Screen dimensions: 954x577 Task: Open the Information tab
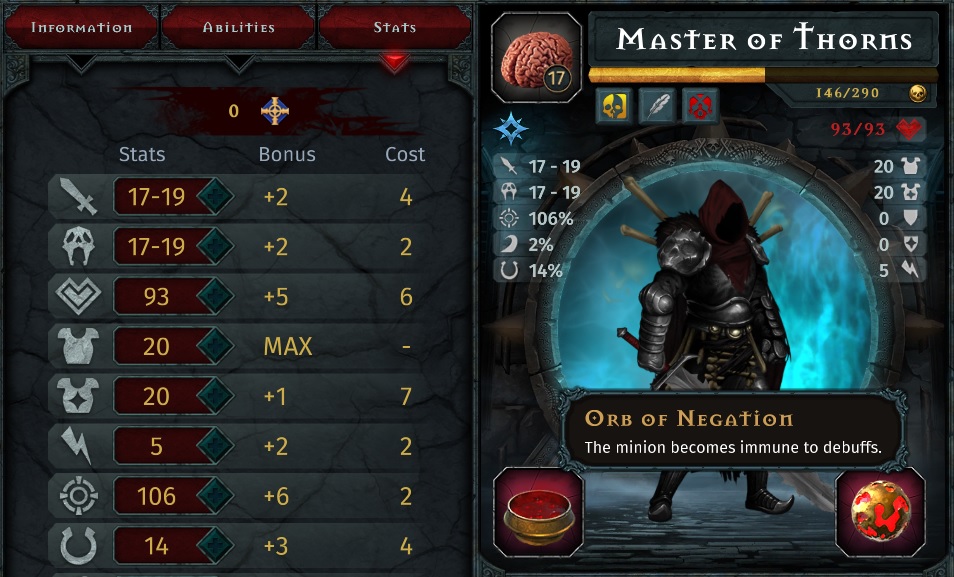click(81, 27)
